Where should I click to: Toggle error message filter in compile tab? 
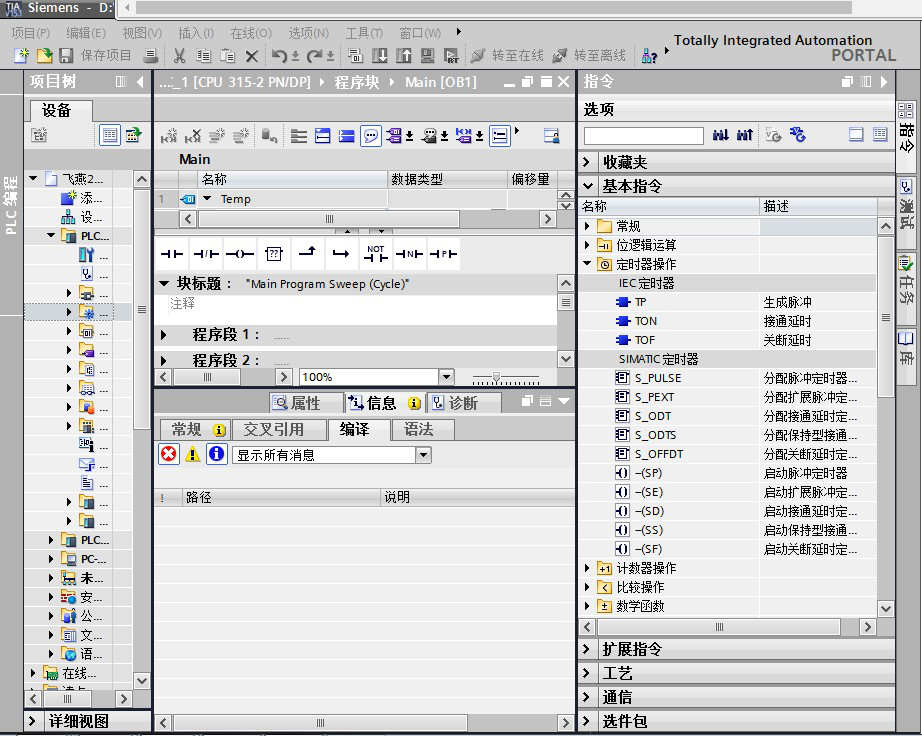pos(169,455)
